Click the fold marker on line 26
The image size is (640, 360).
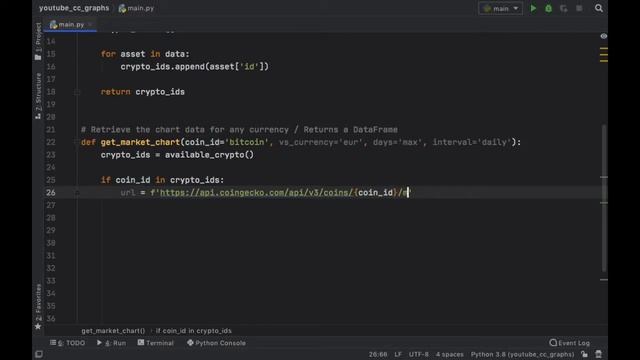77,193
